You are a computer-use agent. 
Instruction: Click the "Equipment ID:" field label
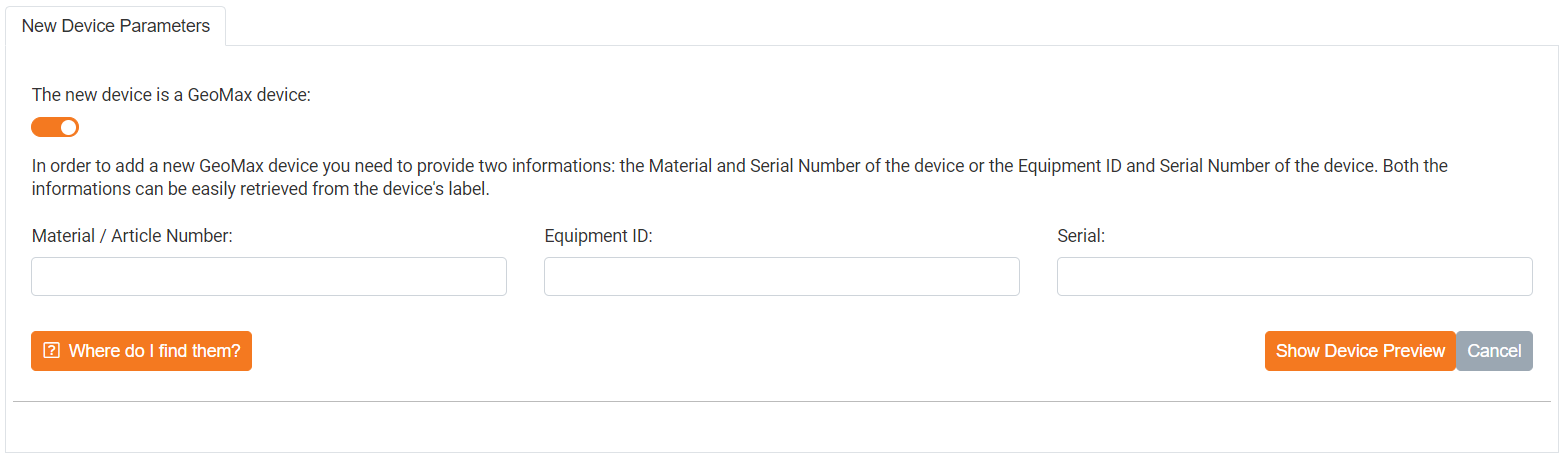pos(598,236)
